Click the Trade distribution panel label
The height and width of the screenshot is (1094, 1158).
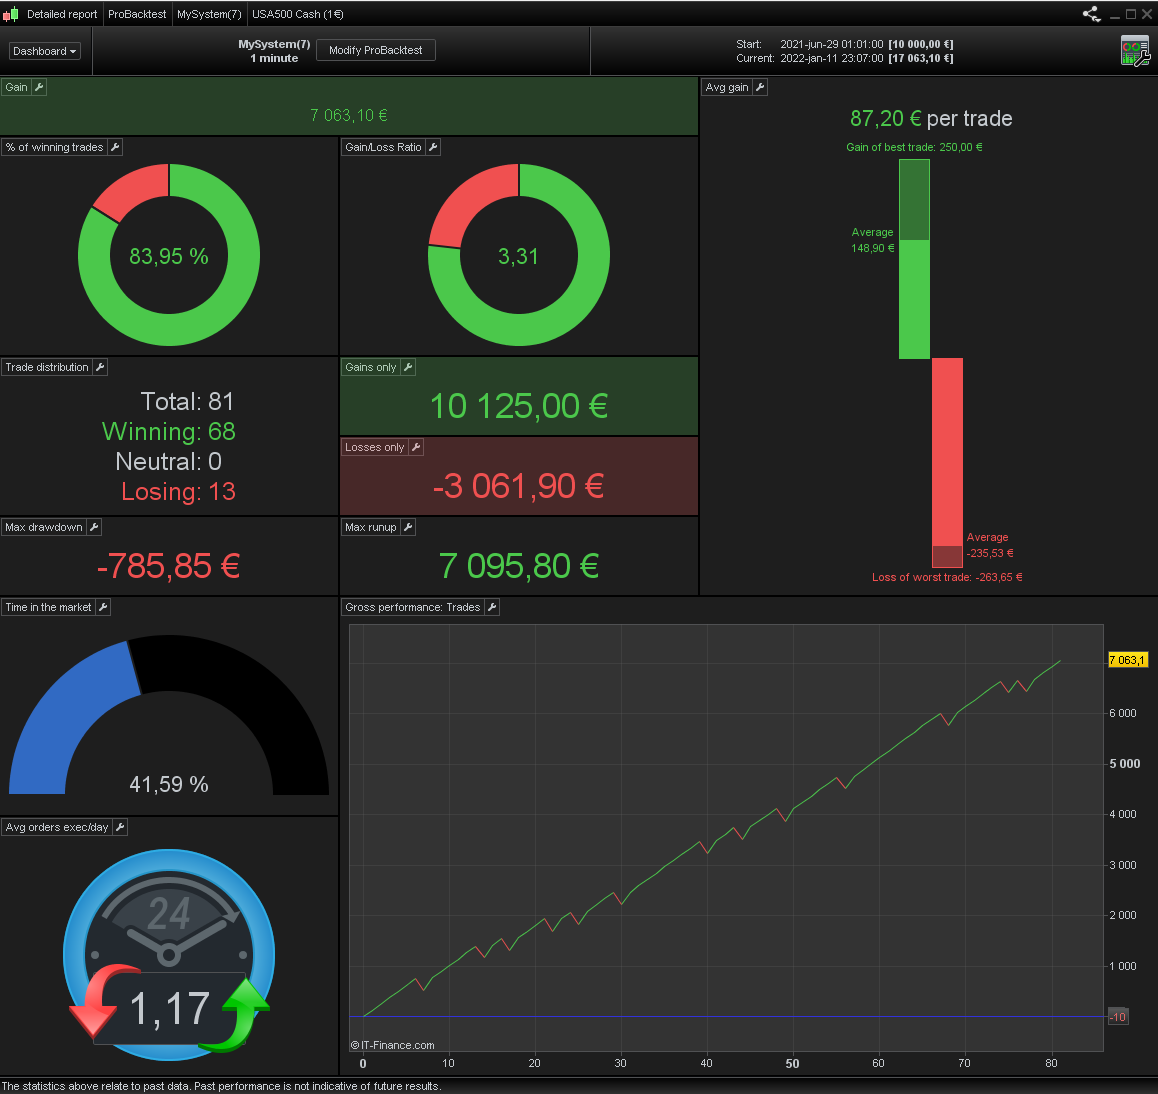point(47,367)
